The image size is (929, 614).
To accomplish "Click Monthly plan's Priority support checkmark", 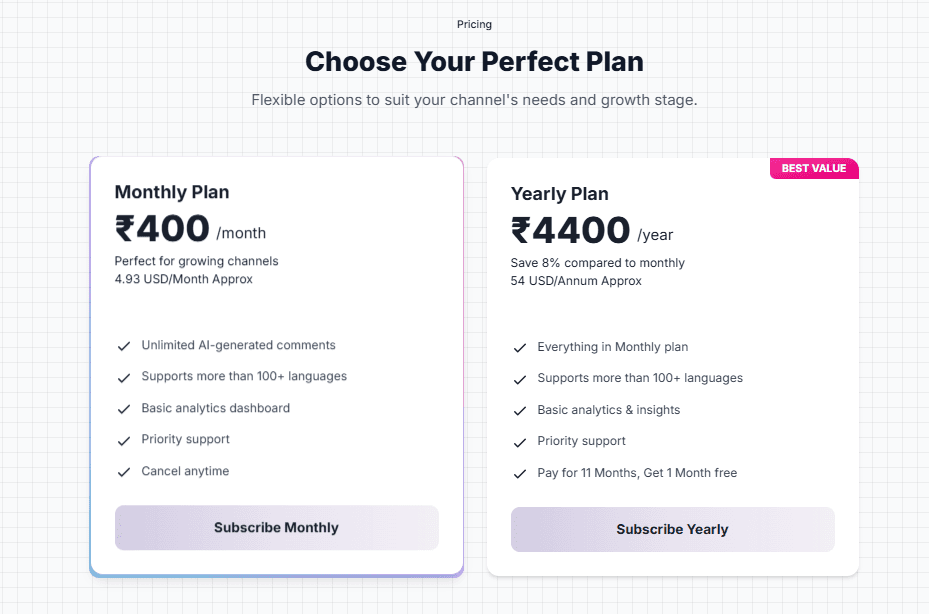I will [x=124, y=440].
